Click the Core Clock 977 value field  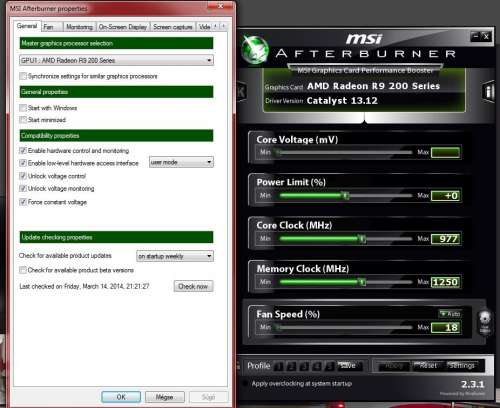446,239
